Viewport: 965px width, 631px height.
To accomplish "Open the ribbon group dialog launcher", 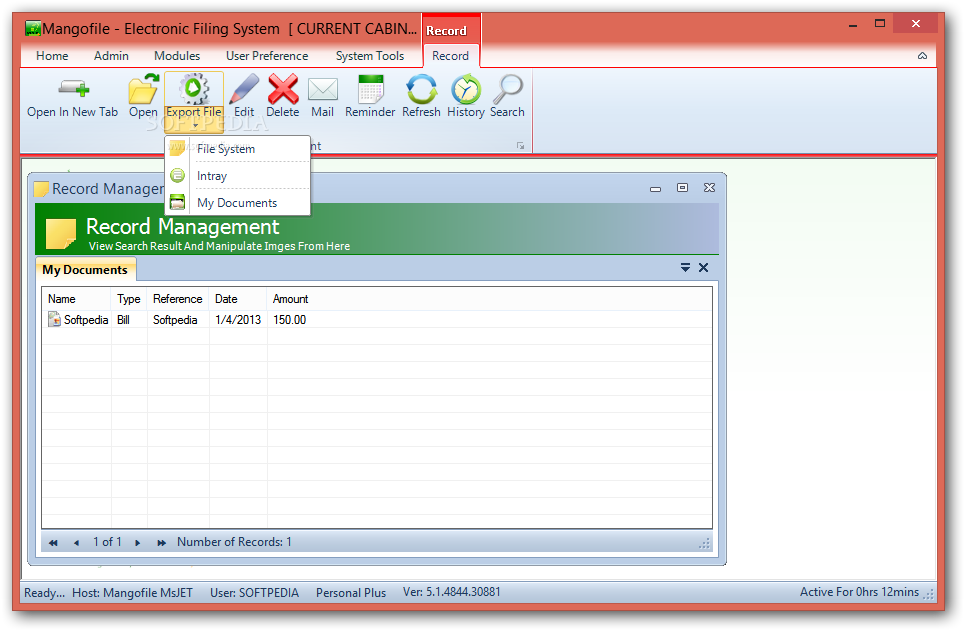I will point(521,146).
